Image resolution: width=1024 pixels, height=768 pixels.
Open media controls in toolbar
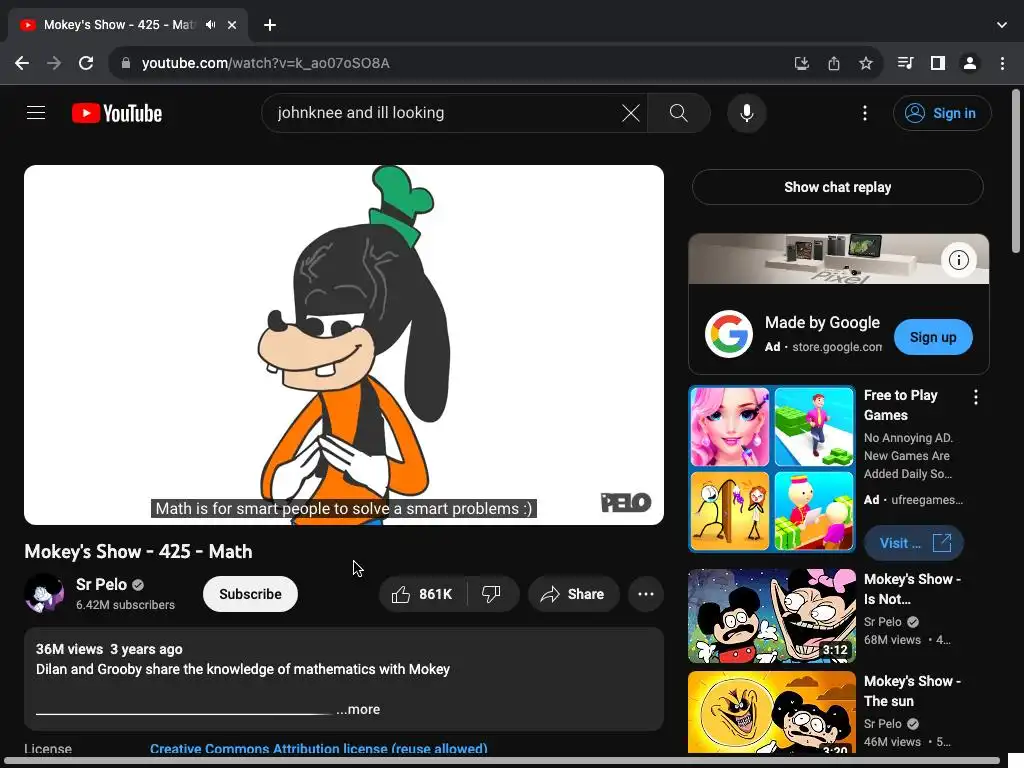point(905,63)
